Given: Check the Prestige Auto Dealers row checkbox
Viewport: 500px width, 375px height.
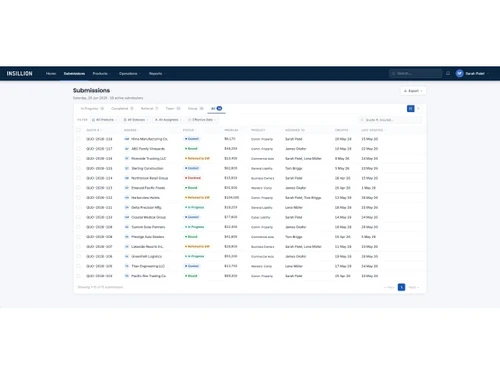Looking at the screenshot, I should click(x=79, y=237).
